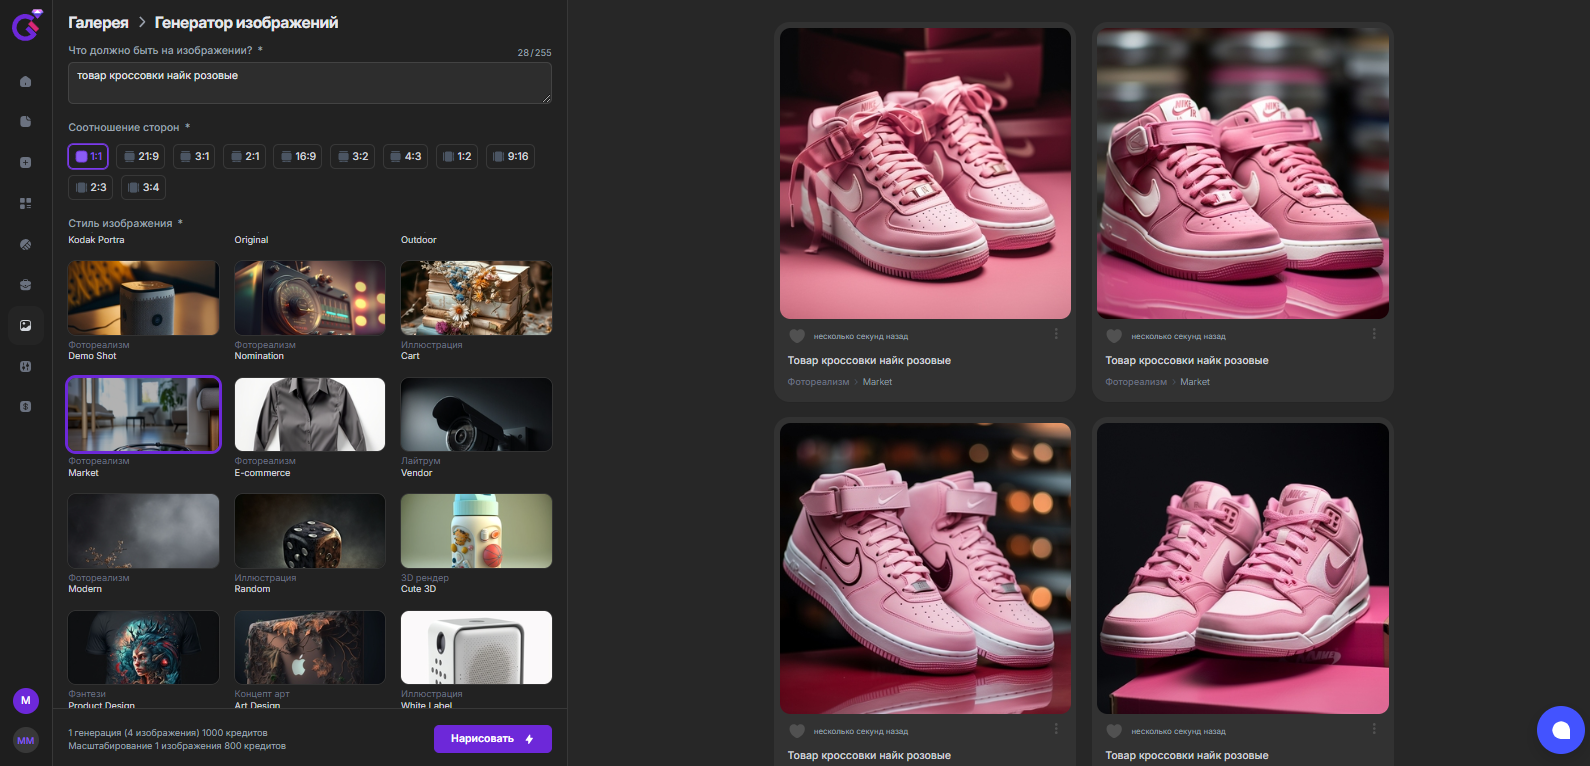Click the MM avatar at the sidebar bottom

coord(26,741)
